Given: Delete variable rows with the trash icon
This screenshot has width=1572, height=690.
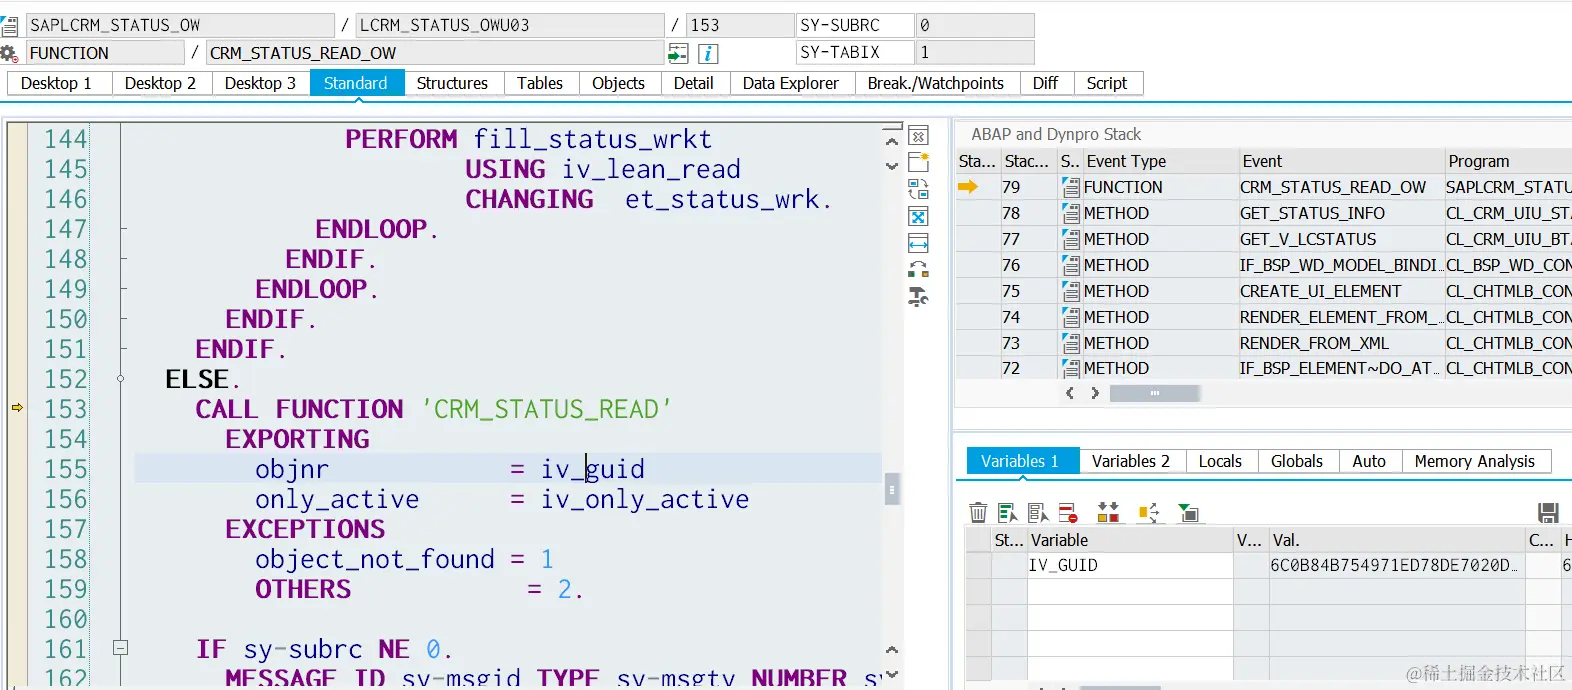Looking at the screenshot, I should (x=978, y=513).
